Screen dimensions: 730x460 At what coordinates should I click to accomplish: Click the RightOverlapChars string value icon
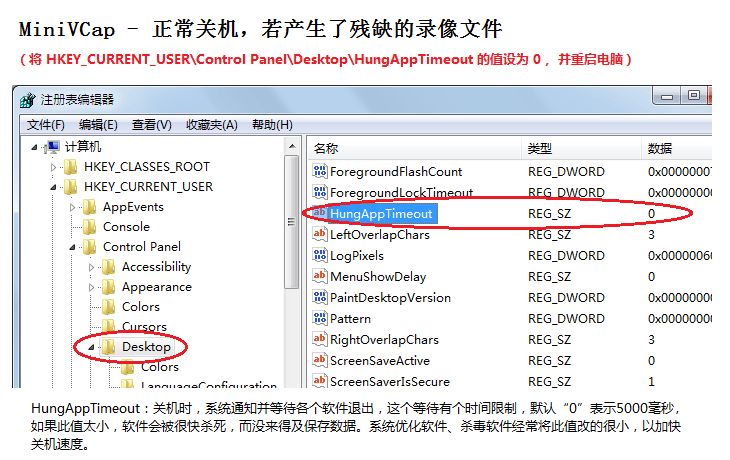(320, 339)
